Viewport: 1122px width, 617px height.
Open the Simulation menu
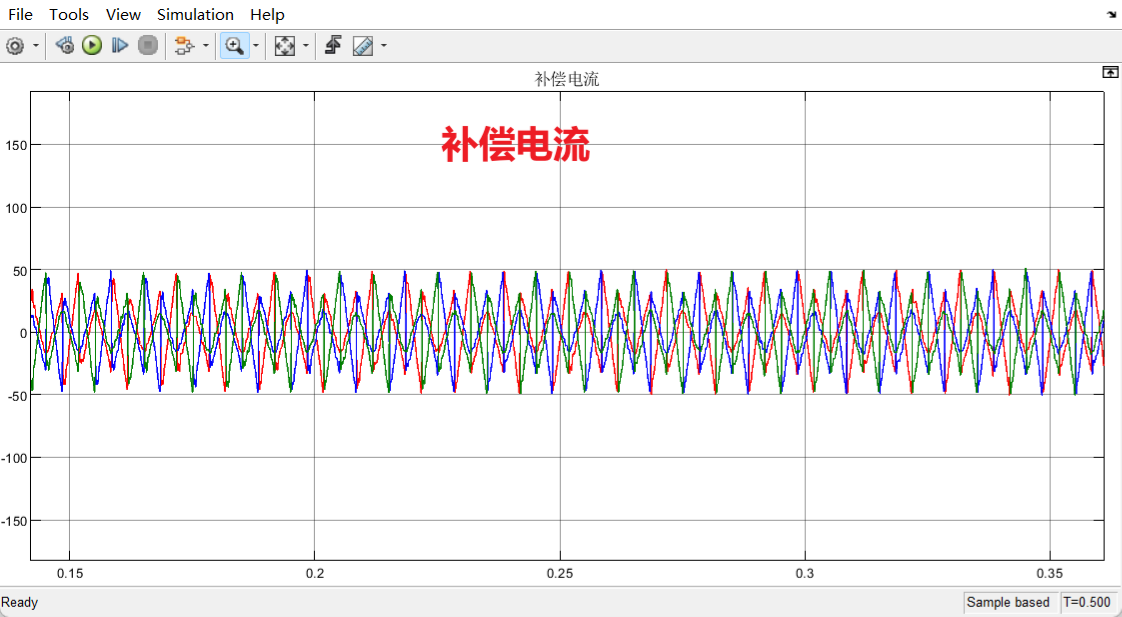[x=195, y=14]
